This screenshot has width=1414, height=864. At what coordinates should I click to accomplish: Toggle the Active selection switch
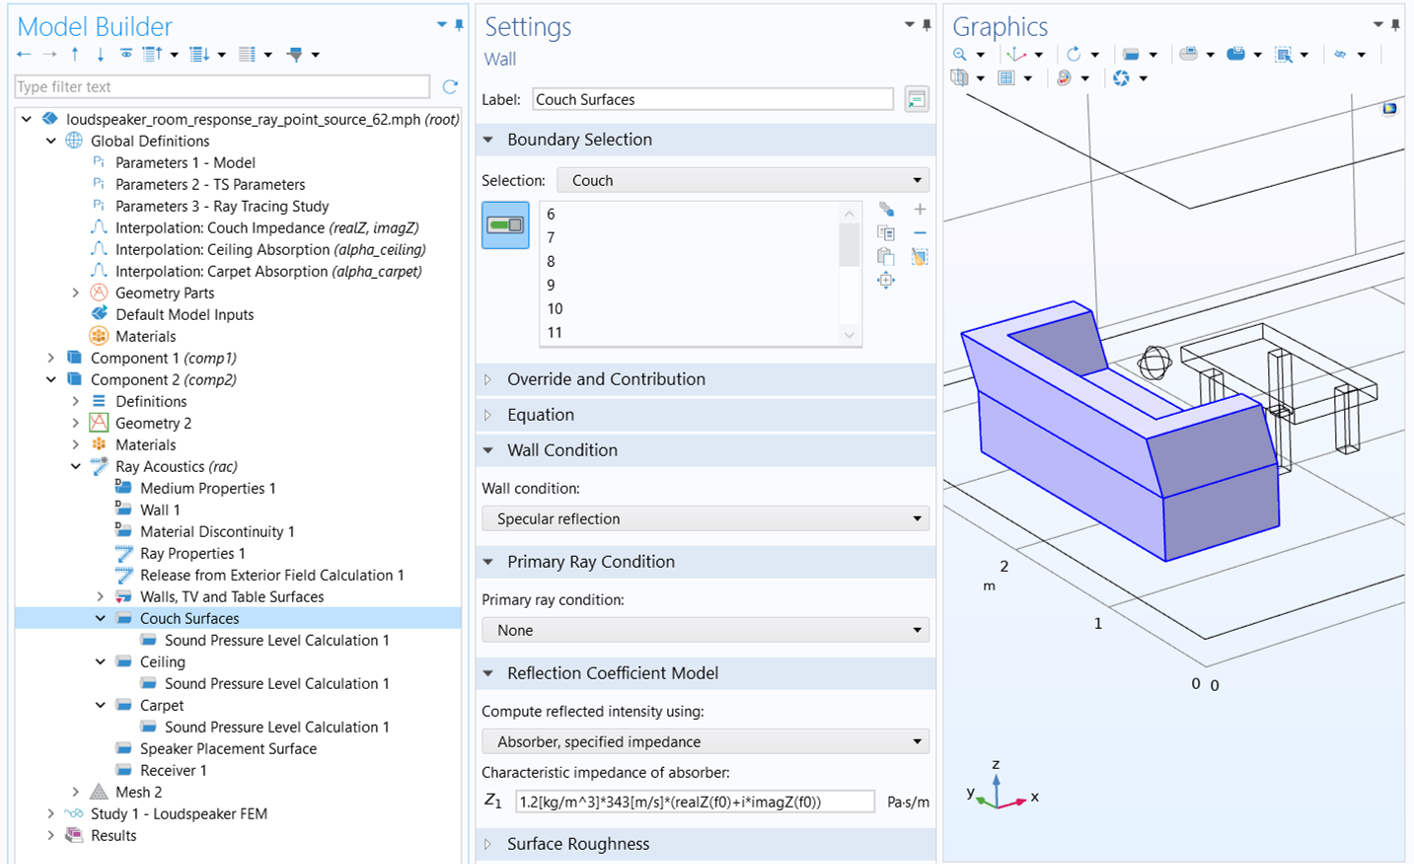(505, 225)
